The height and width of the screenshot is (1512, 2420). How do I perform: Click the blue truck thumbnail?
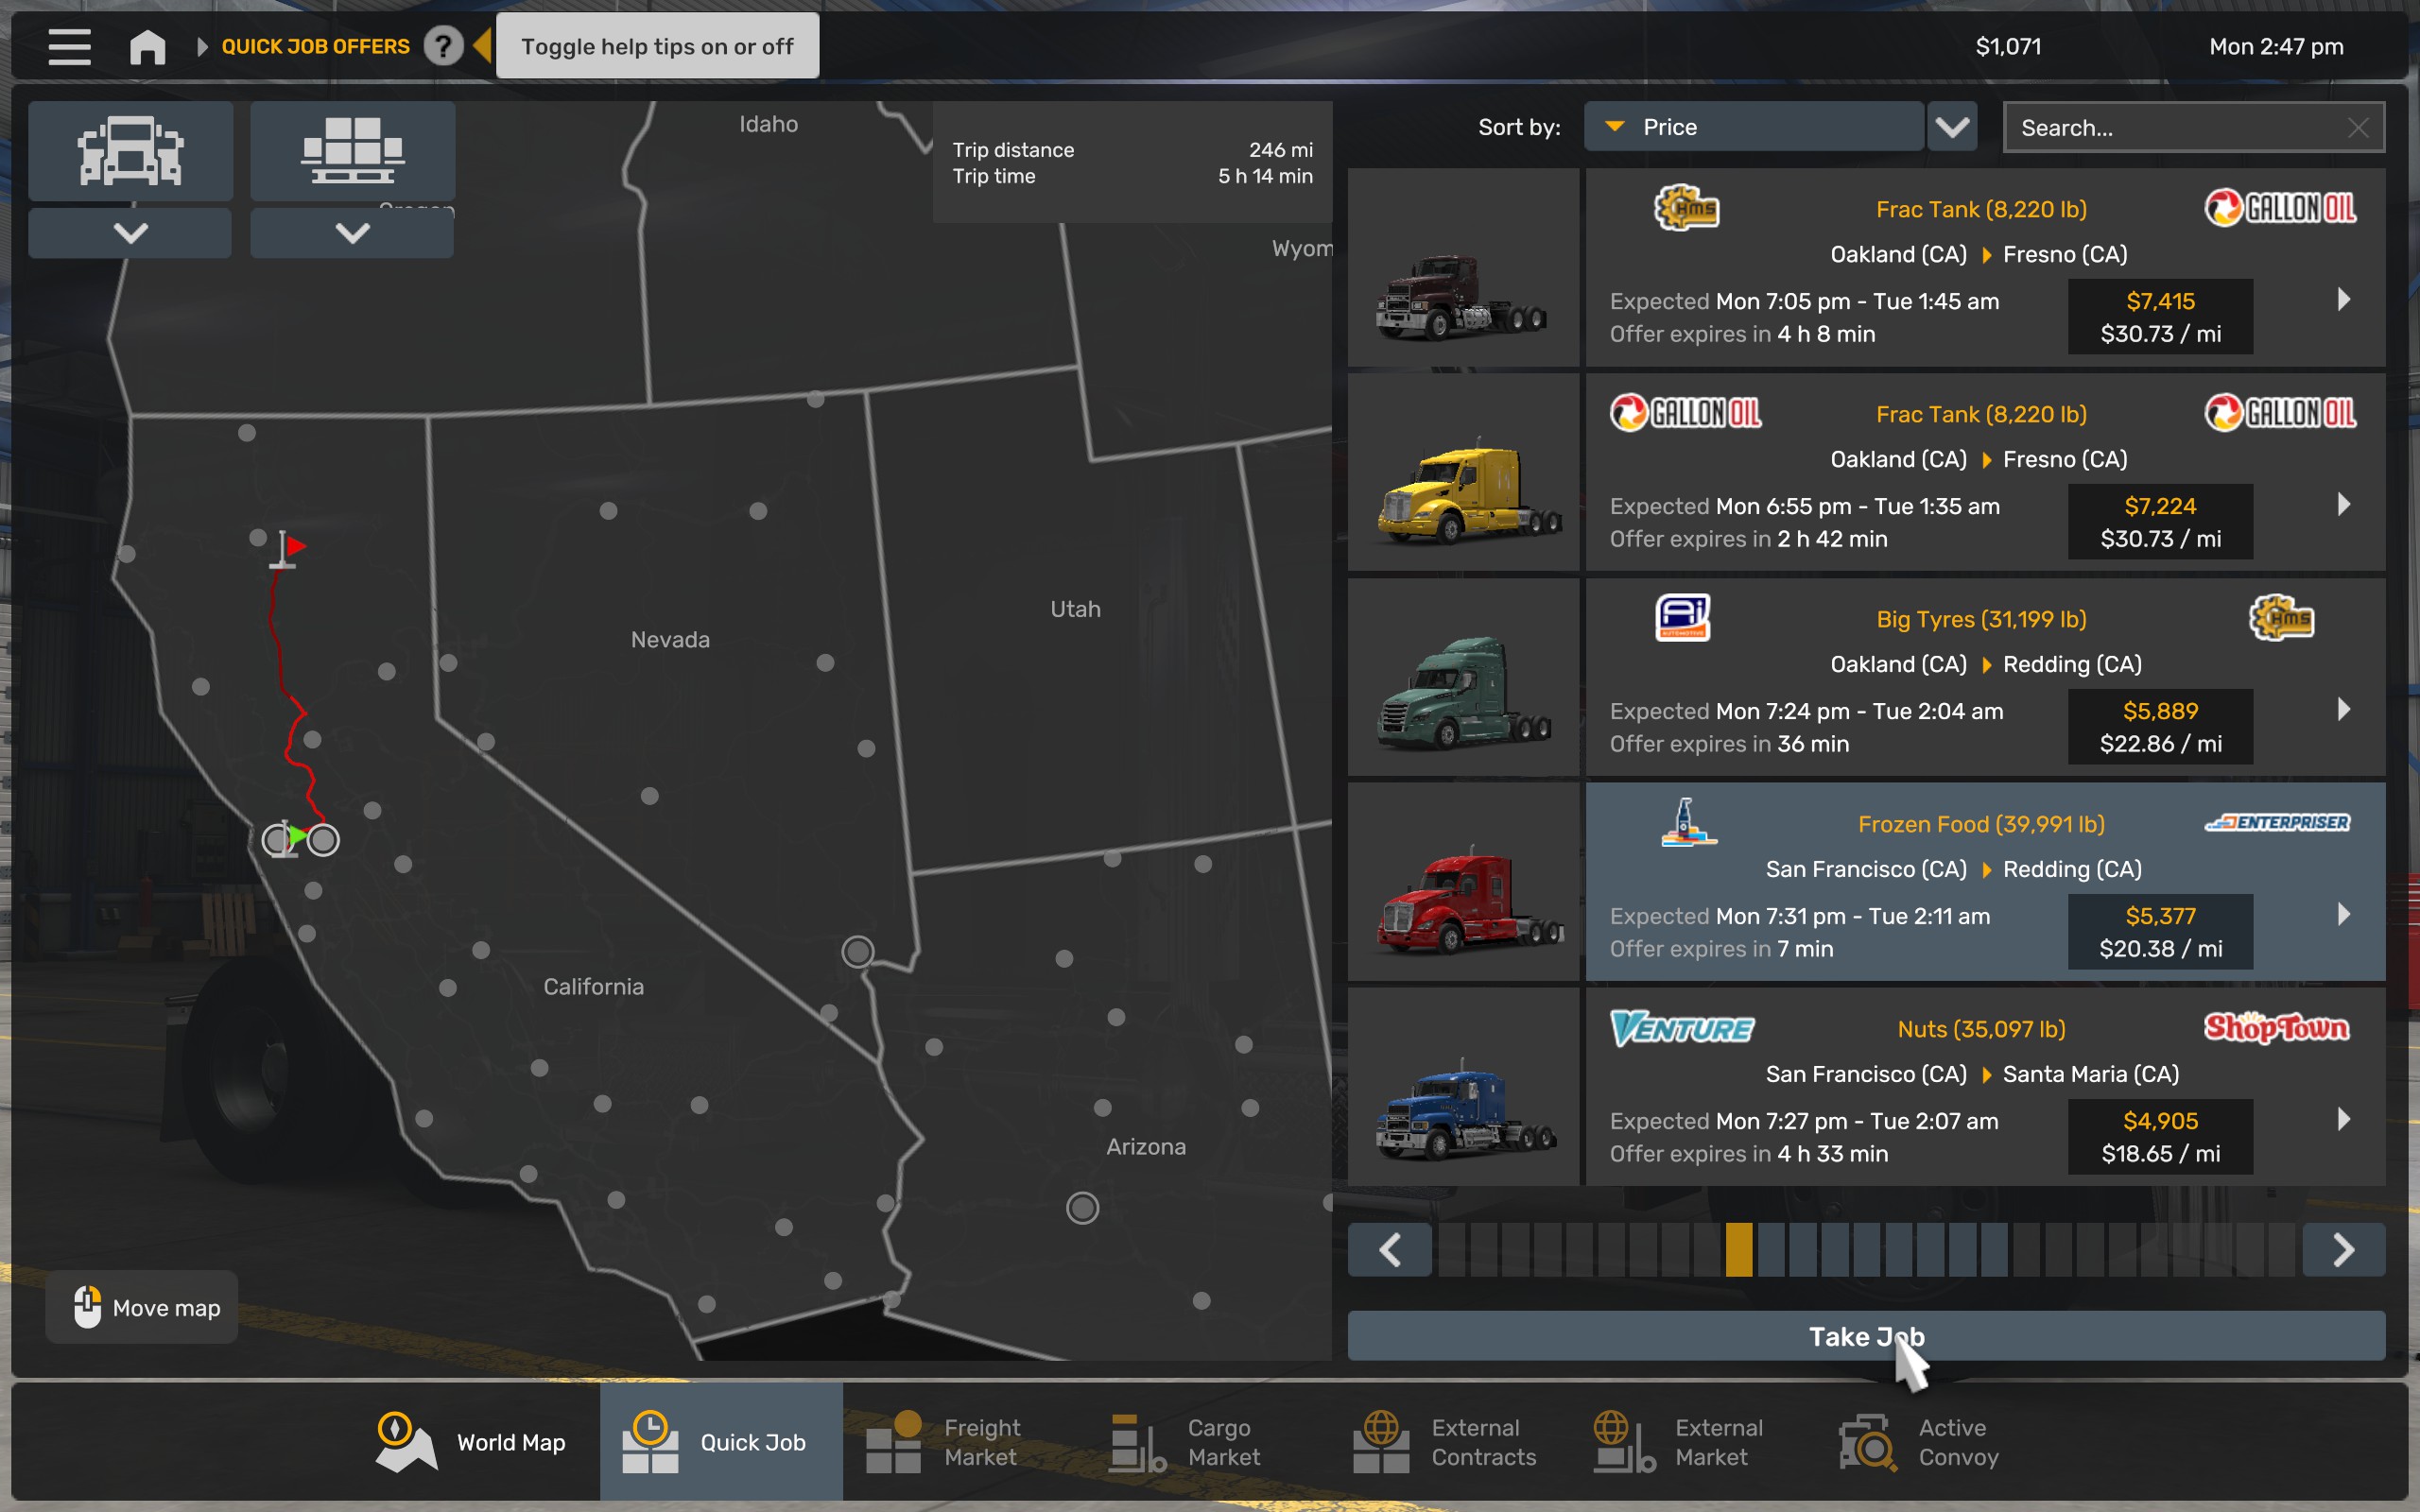point(1463,1087)
